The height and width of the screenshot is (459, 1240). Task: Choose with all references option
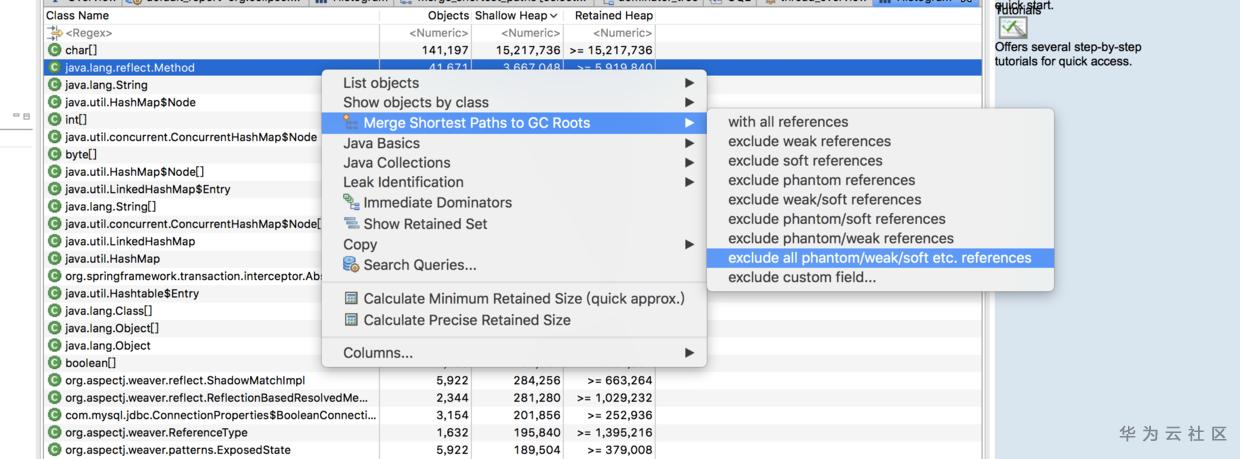(788, 122)
